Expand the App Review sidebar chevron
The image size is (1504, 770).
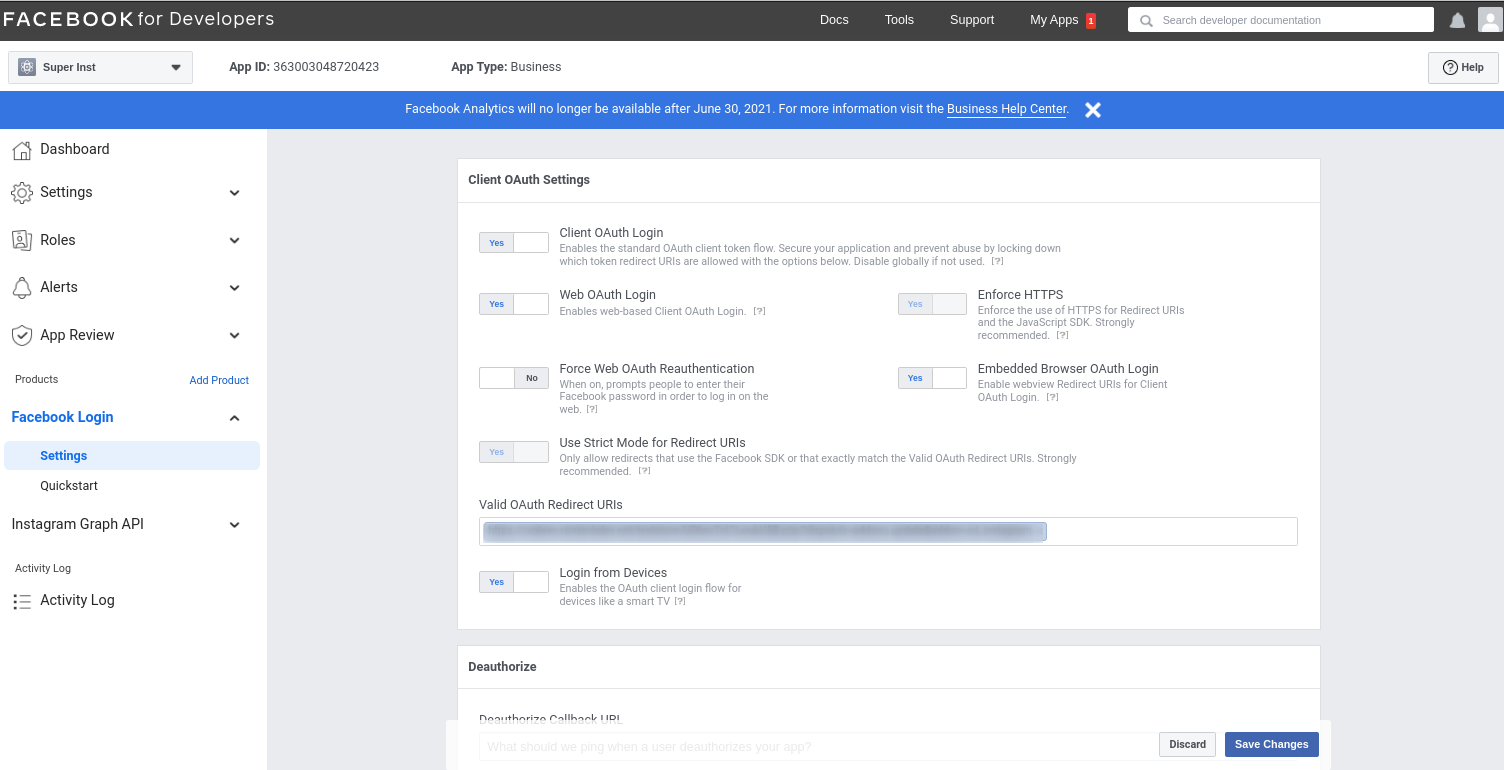[235, 336]
